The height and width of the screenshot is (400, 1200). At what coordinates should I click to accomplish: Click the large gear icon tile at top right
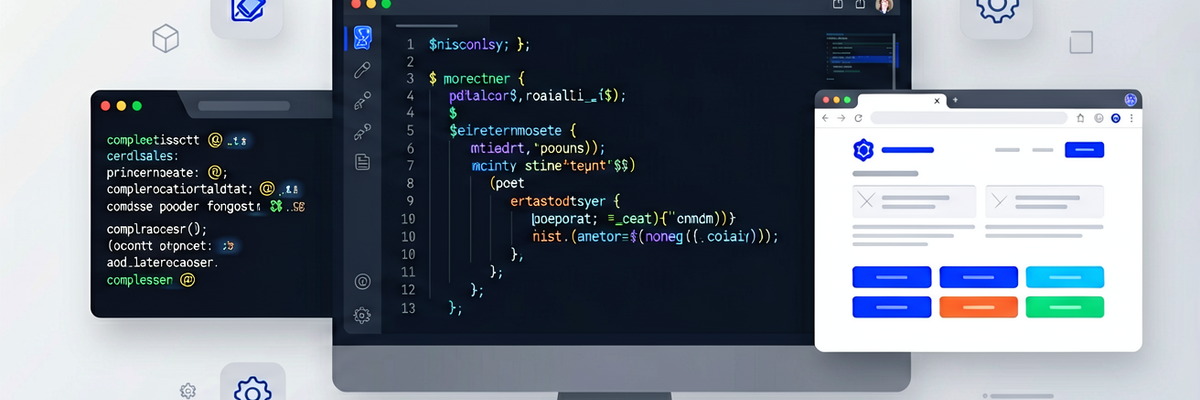coord(996,12)
